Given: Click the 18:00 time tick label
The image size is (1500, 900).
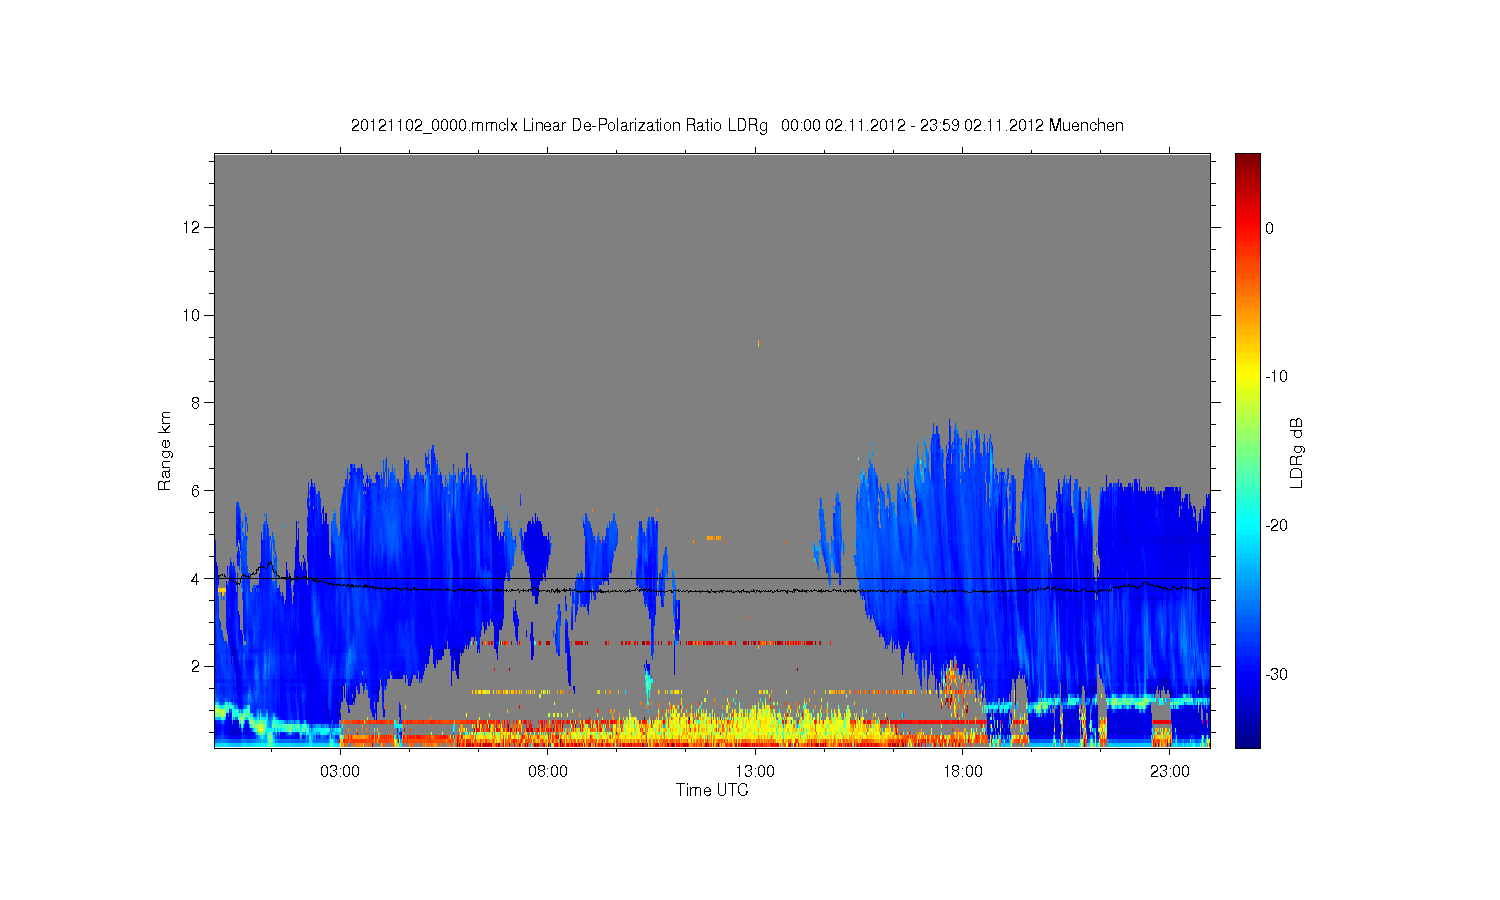Looking at the screenshot, I should tap(963, 772).
